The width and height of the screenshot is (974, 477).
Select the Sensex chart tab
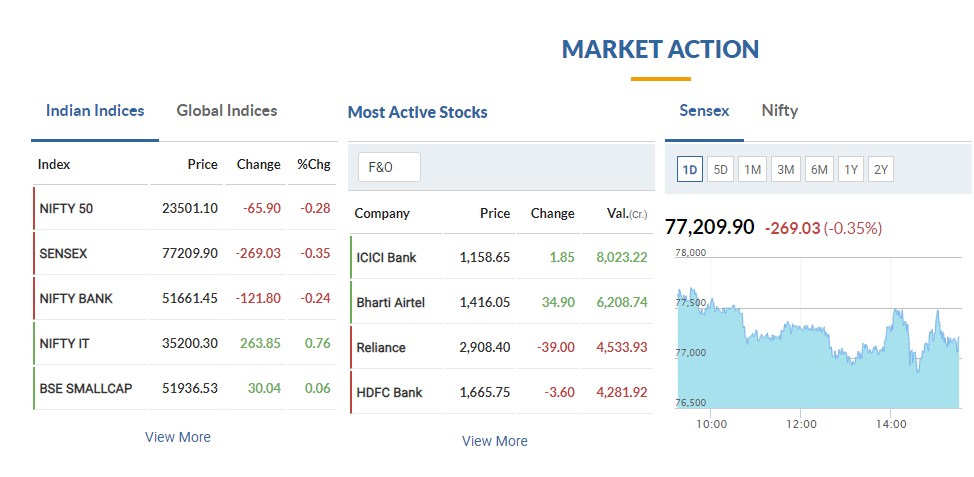click(x=704, y=111)
